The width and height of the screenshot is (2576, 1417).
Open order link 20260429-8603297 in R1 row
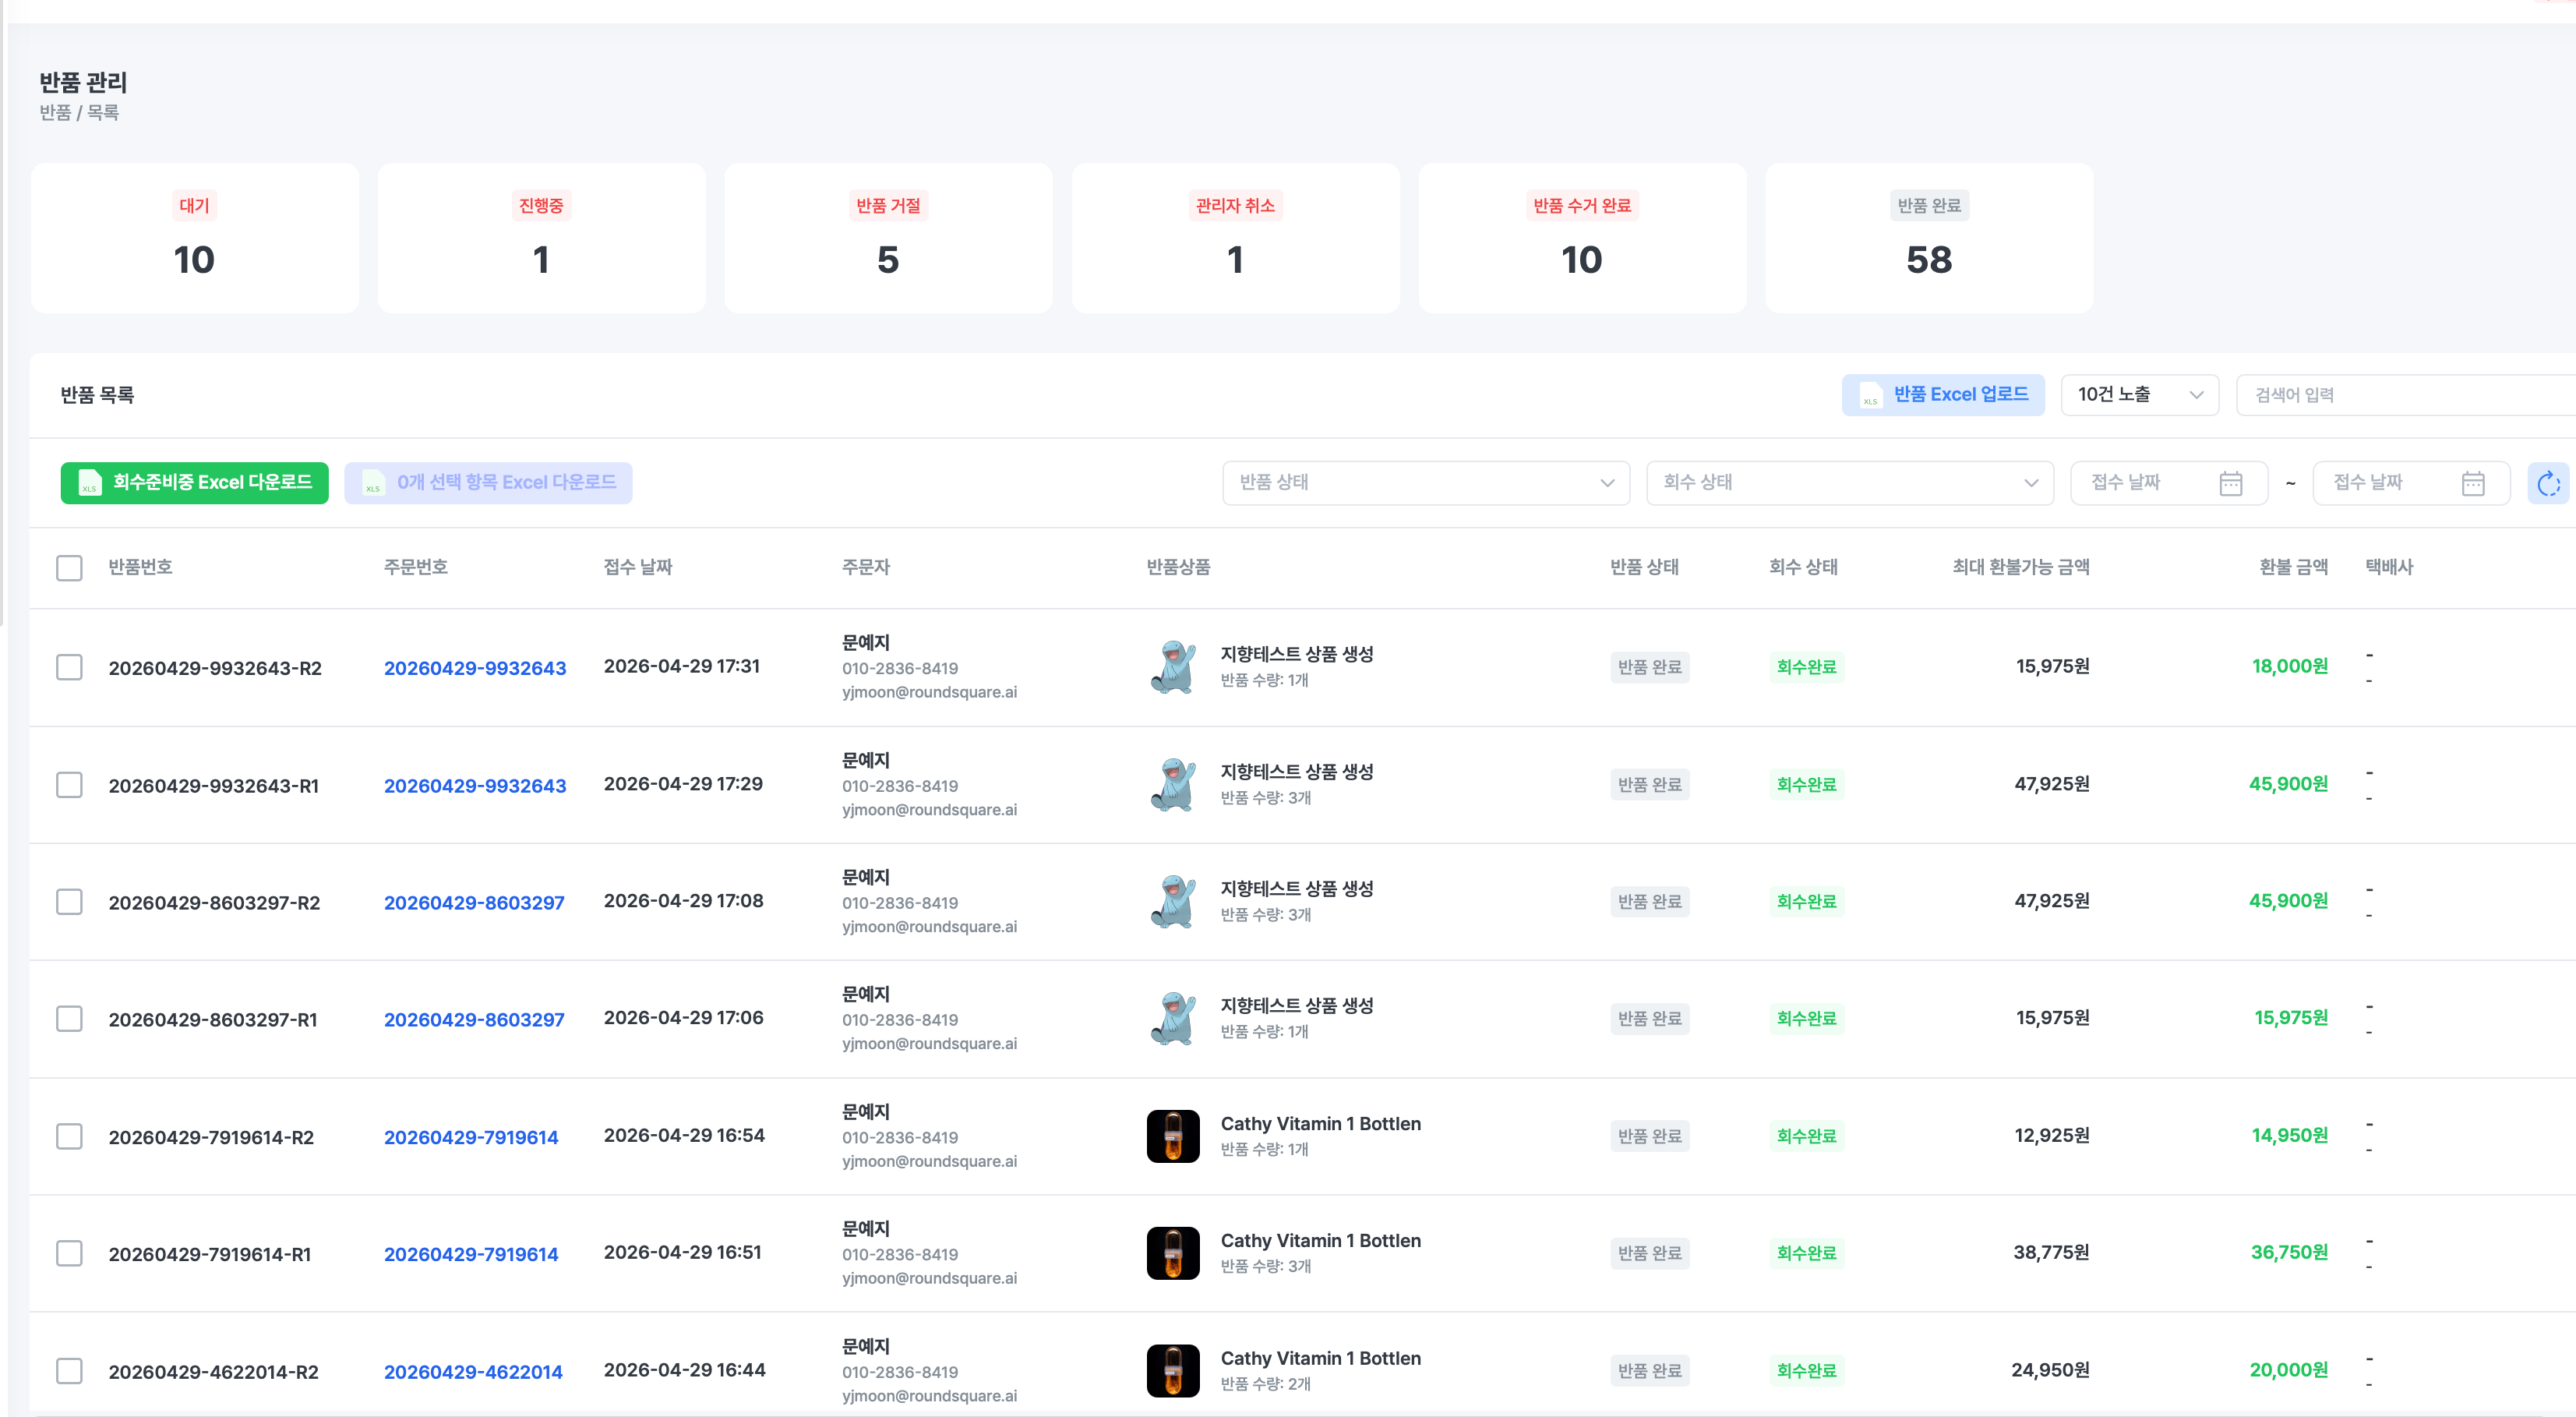[x=474, y=1020]
